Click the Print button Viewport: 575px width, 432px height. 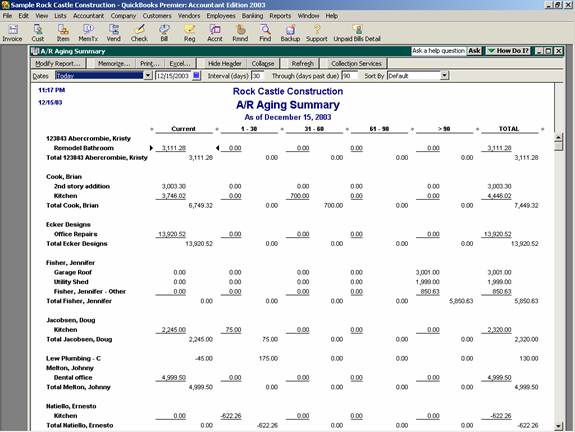click(x=150, y=63)
